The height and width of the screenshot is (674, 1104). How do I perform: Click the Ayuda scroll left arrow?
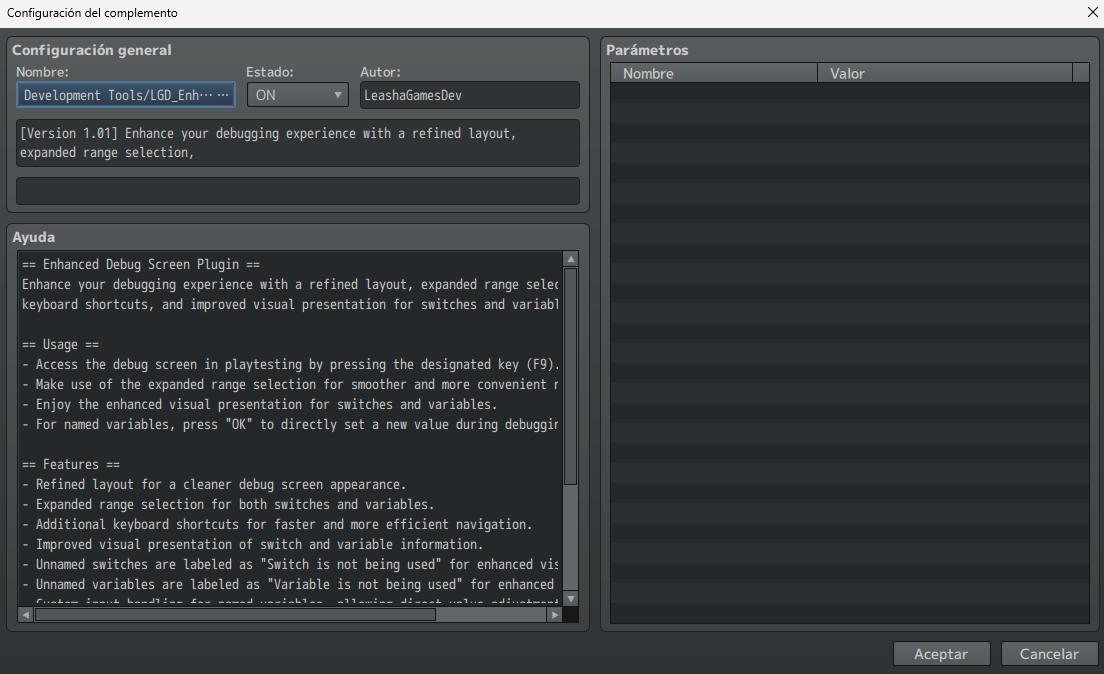tap(25, 615)
